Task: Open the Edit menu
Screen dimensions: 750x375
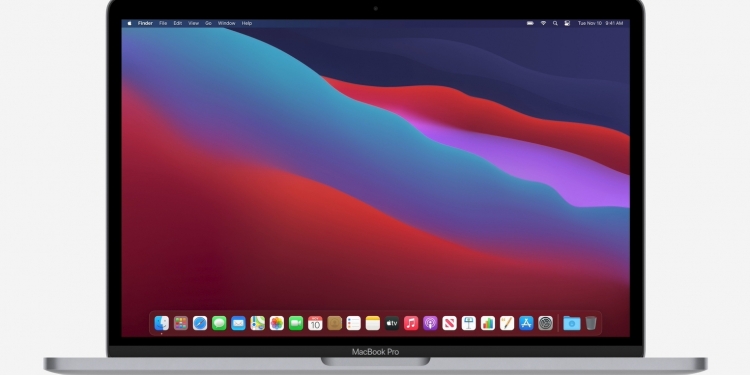Action: (177, 23)
